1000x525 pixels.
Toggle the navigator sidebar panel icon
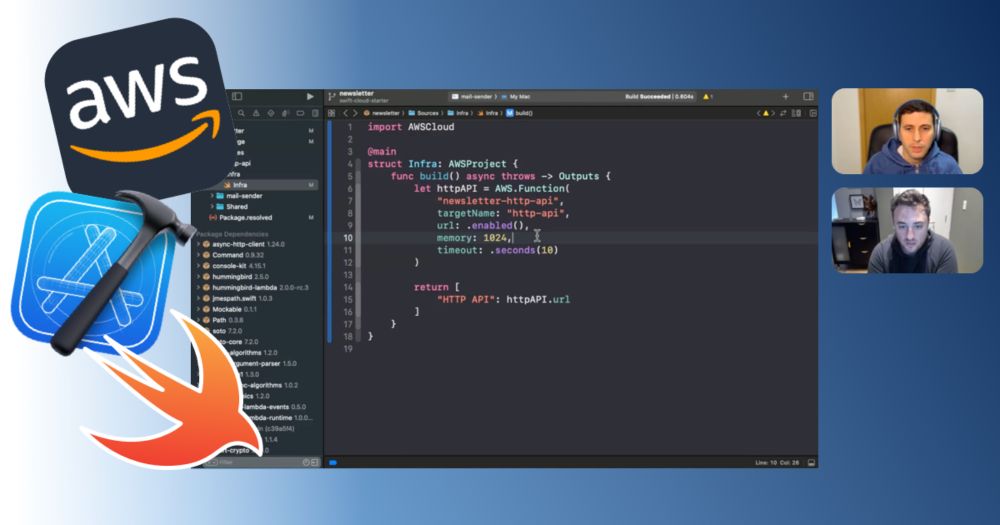tap(237, 96)
